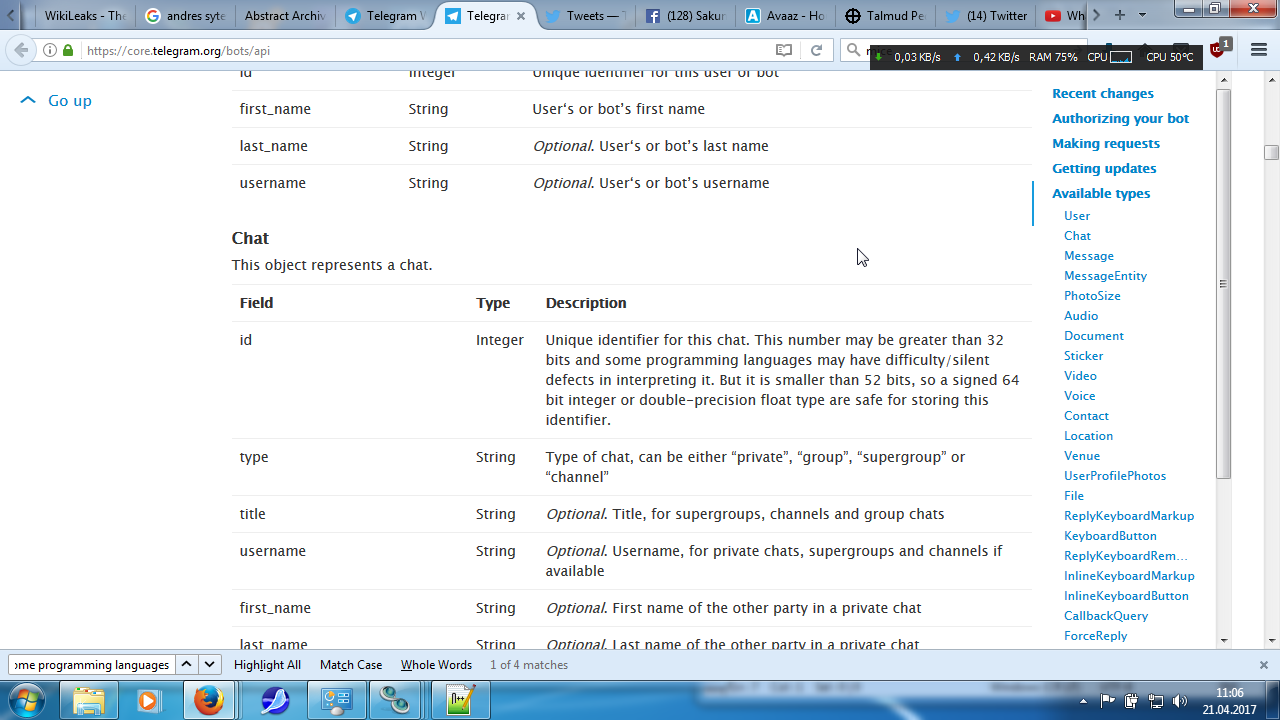Jump to InlineKeyboardMarkup sidebar link
Screen dimensions: 1280x720
pyautogui.click(x=1129, y=576)
